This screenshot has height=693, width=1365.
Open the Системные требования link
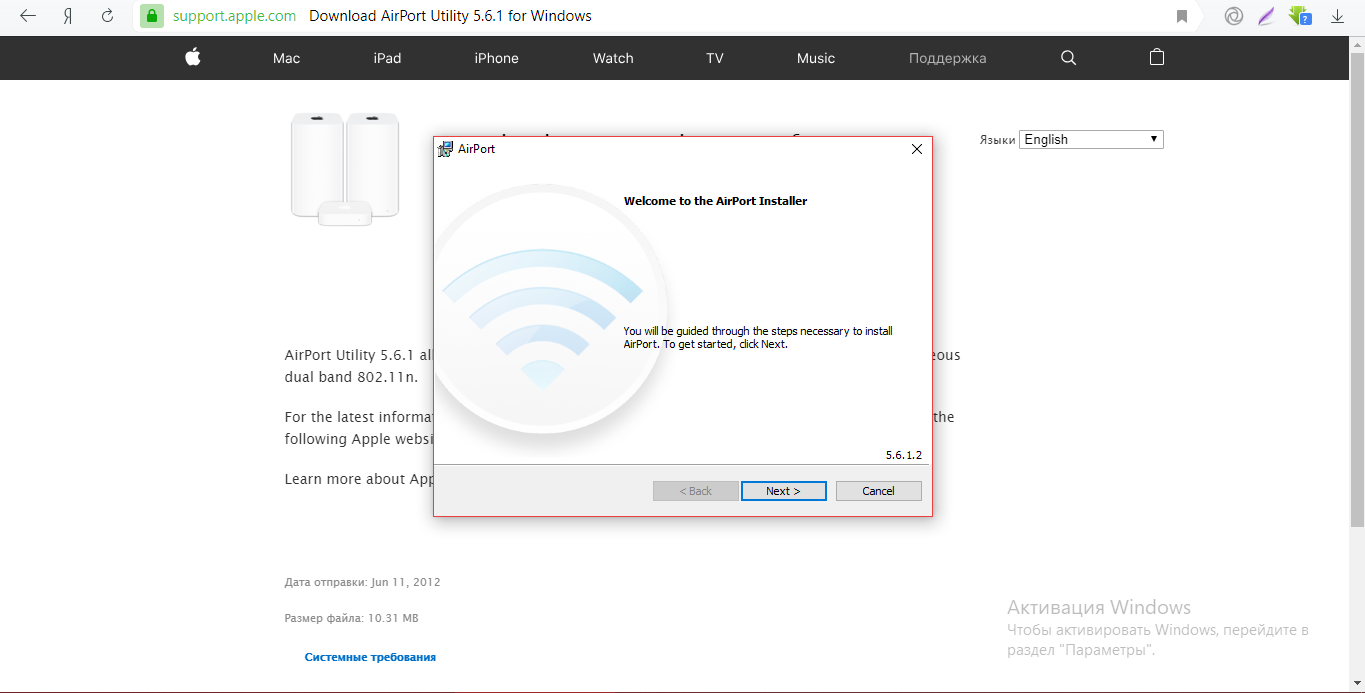coord(370,657)
